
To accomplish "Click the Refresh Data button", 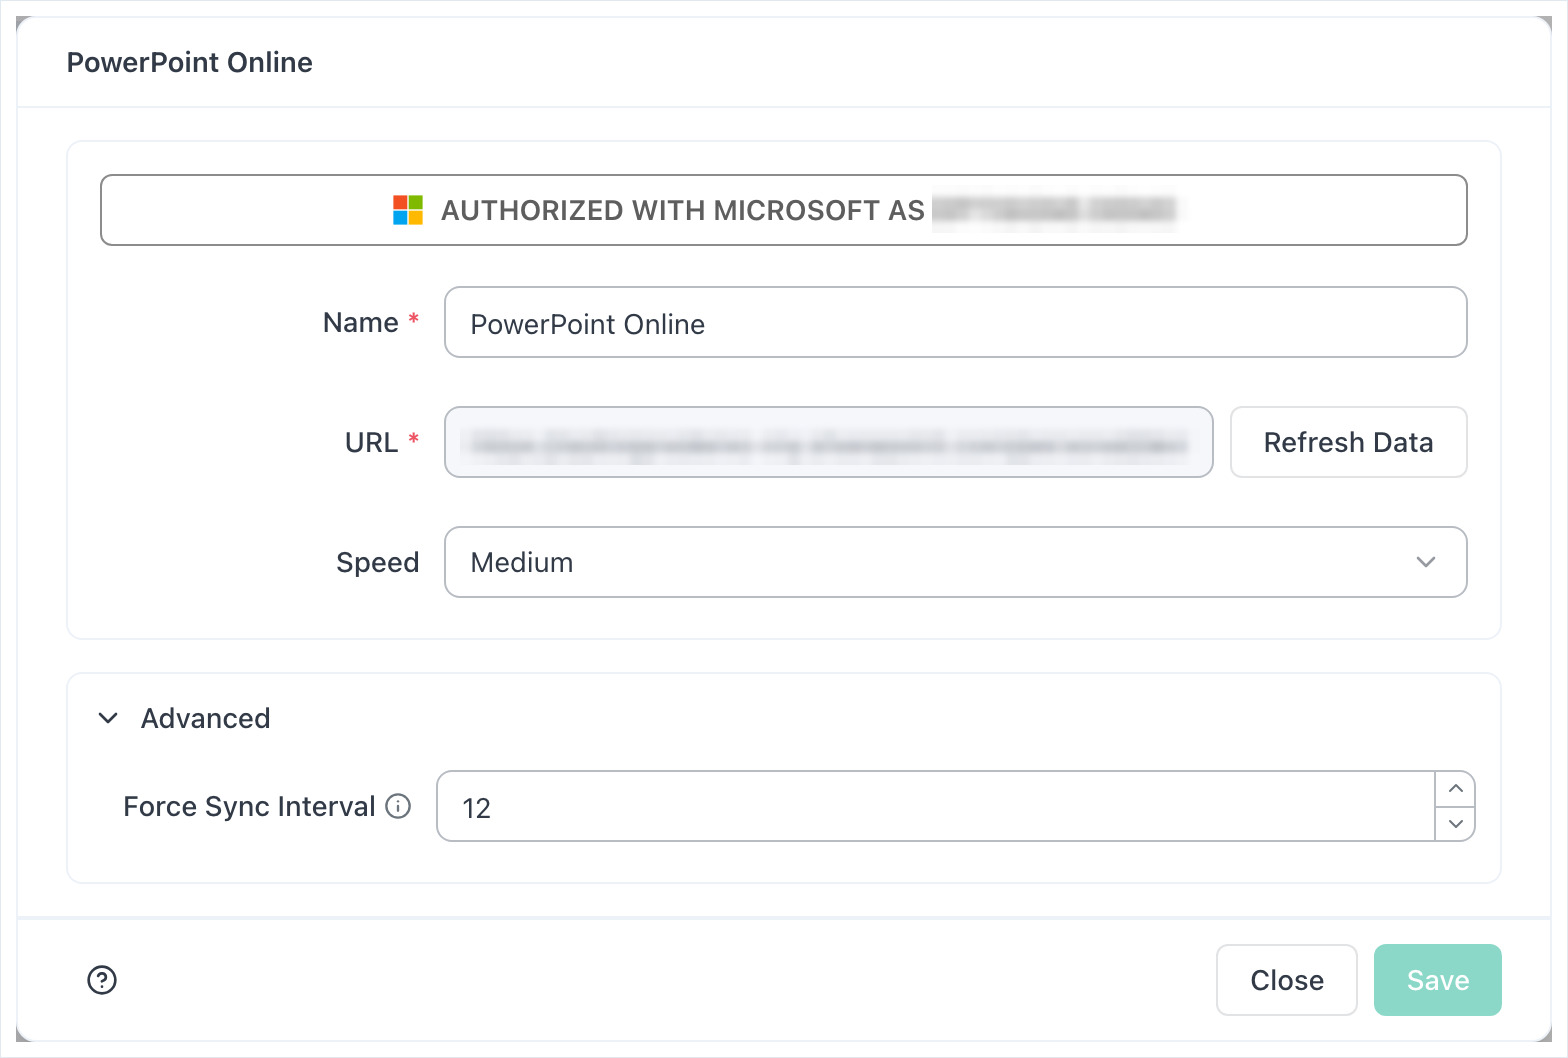I will [1348, 442].
